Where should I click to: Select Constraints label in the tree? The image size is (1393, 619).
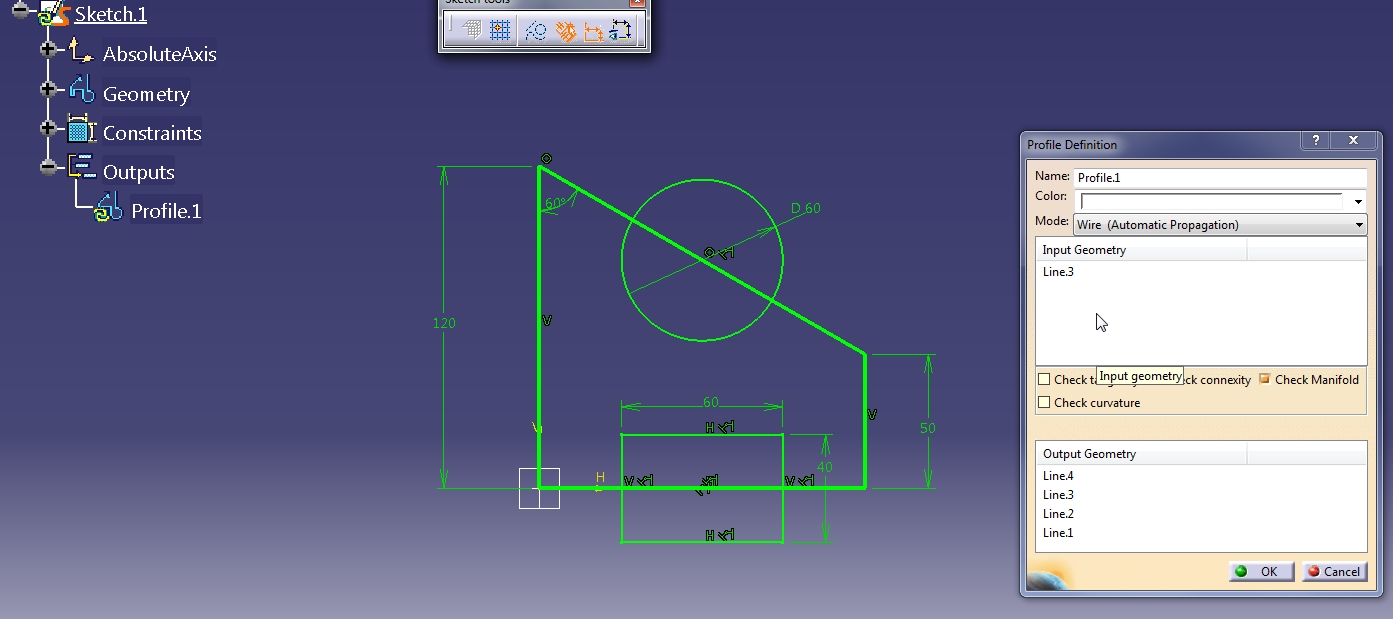click(152, 133)
